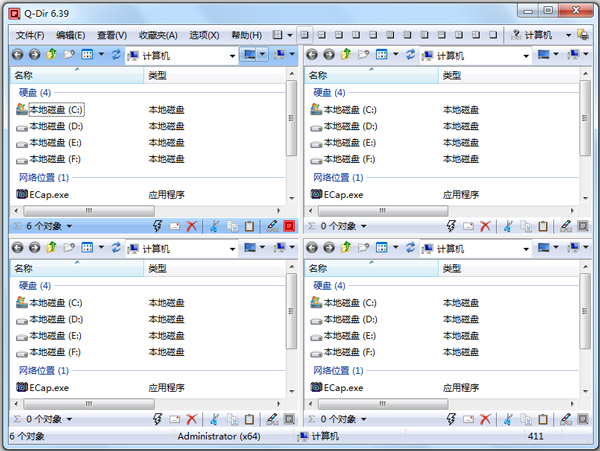Select 本地磁盘 (F:) in the bottom-right pane
The width and height of the screenshot is (600, 451).
click(x=350, y=352)
